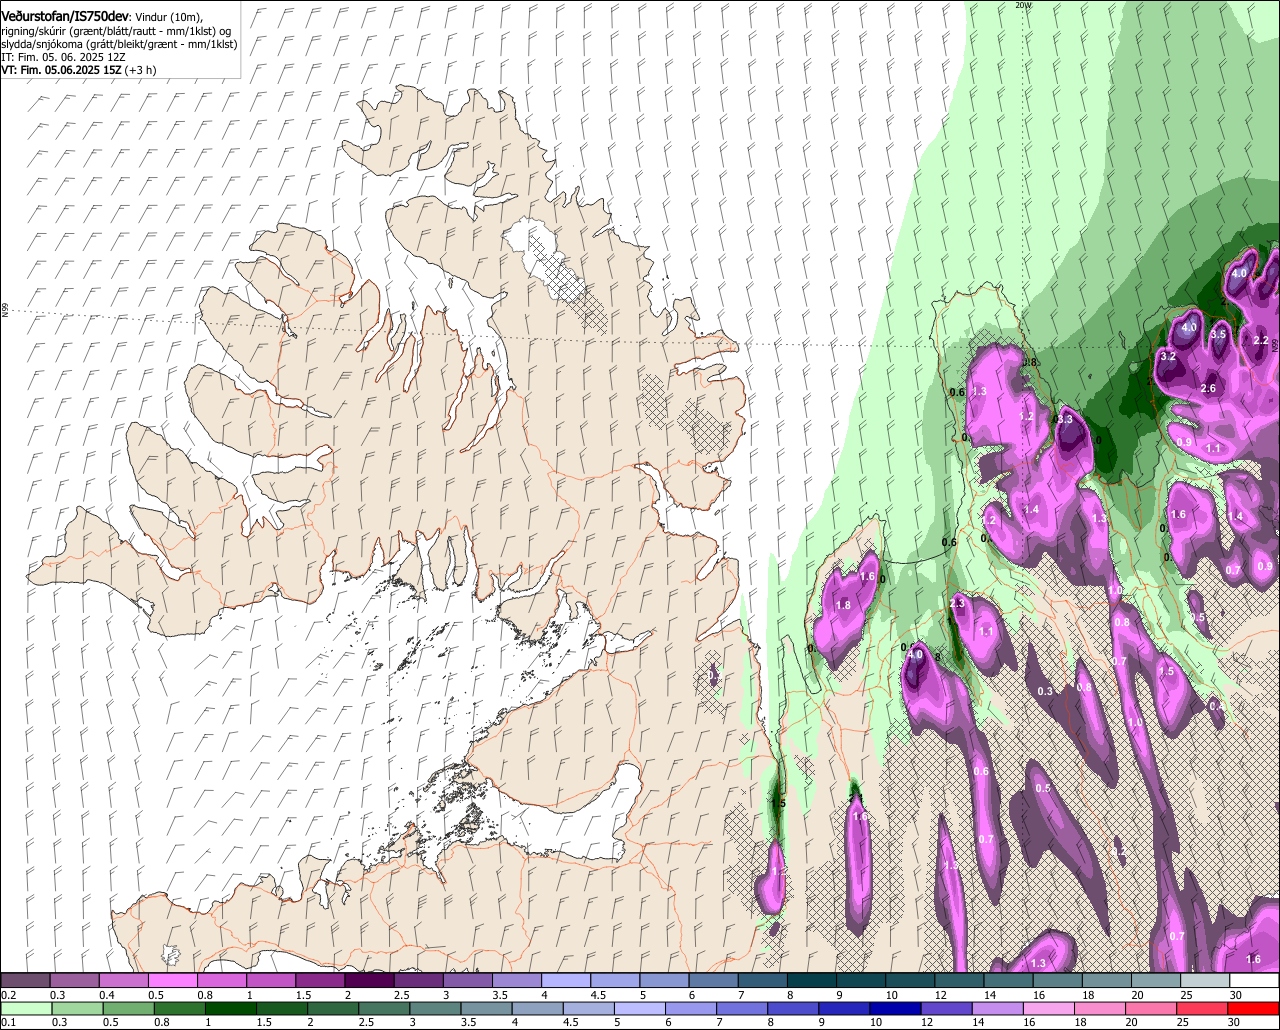The height and width of the screenshot is (1030, 1280).
Task: Click the Veðurstofan/IS750dev title text
Action: [x=65, y=17]
